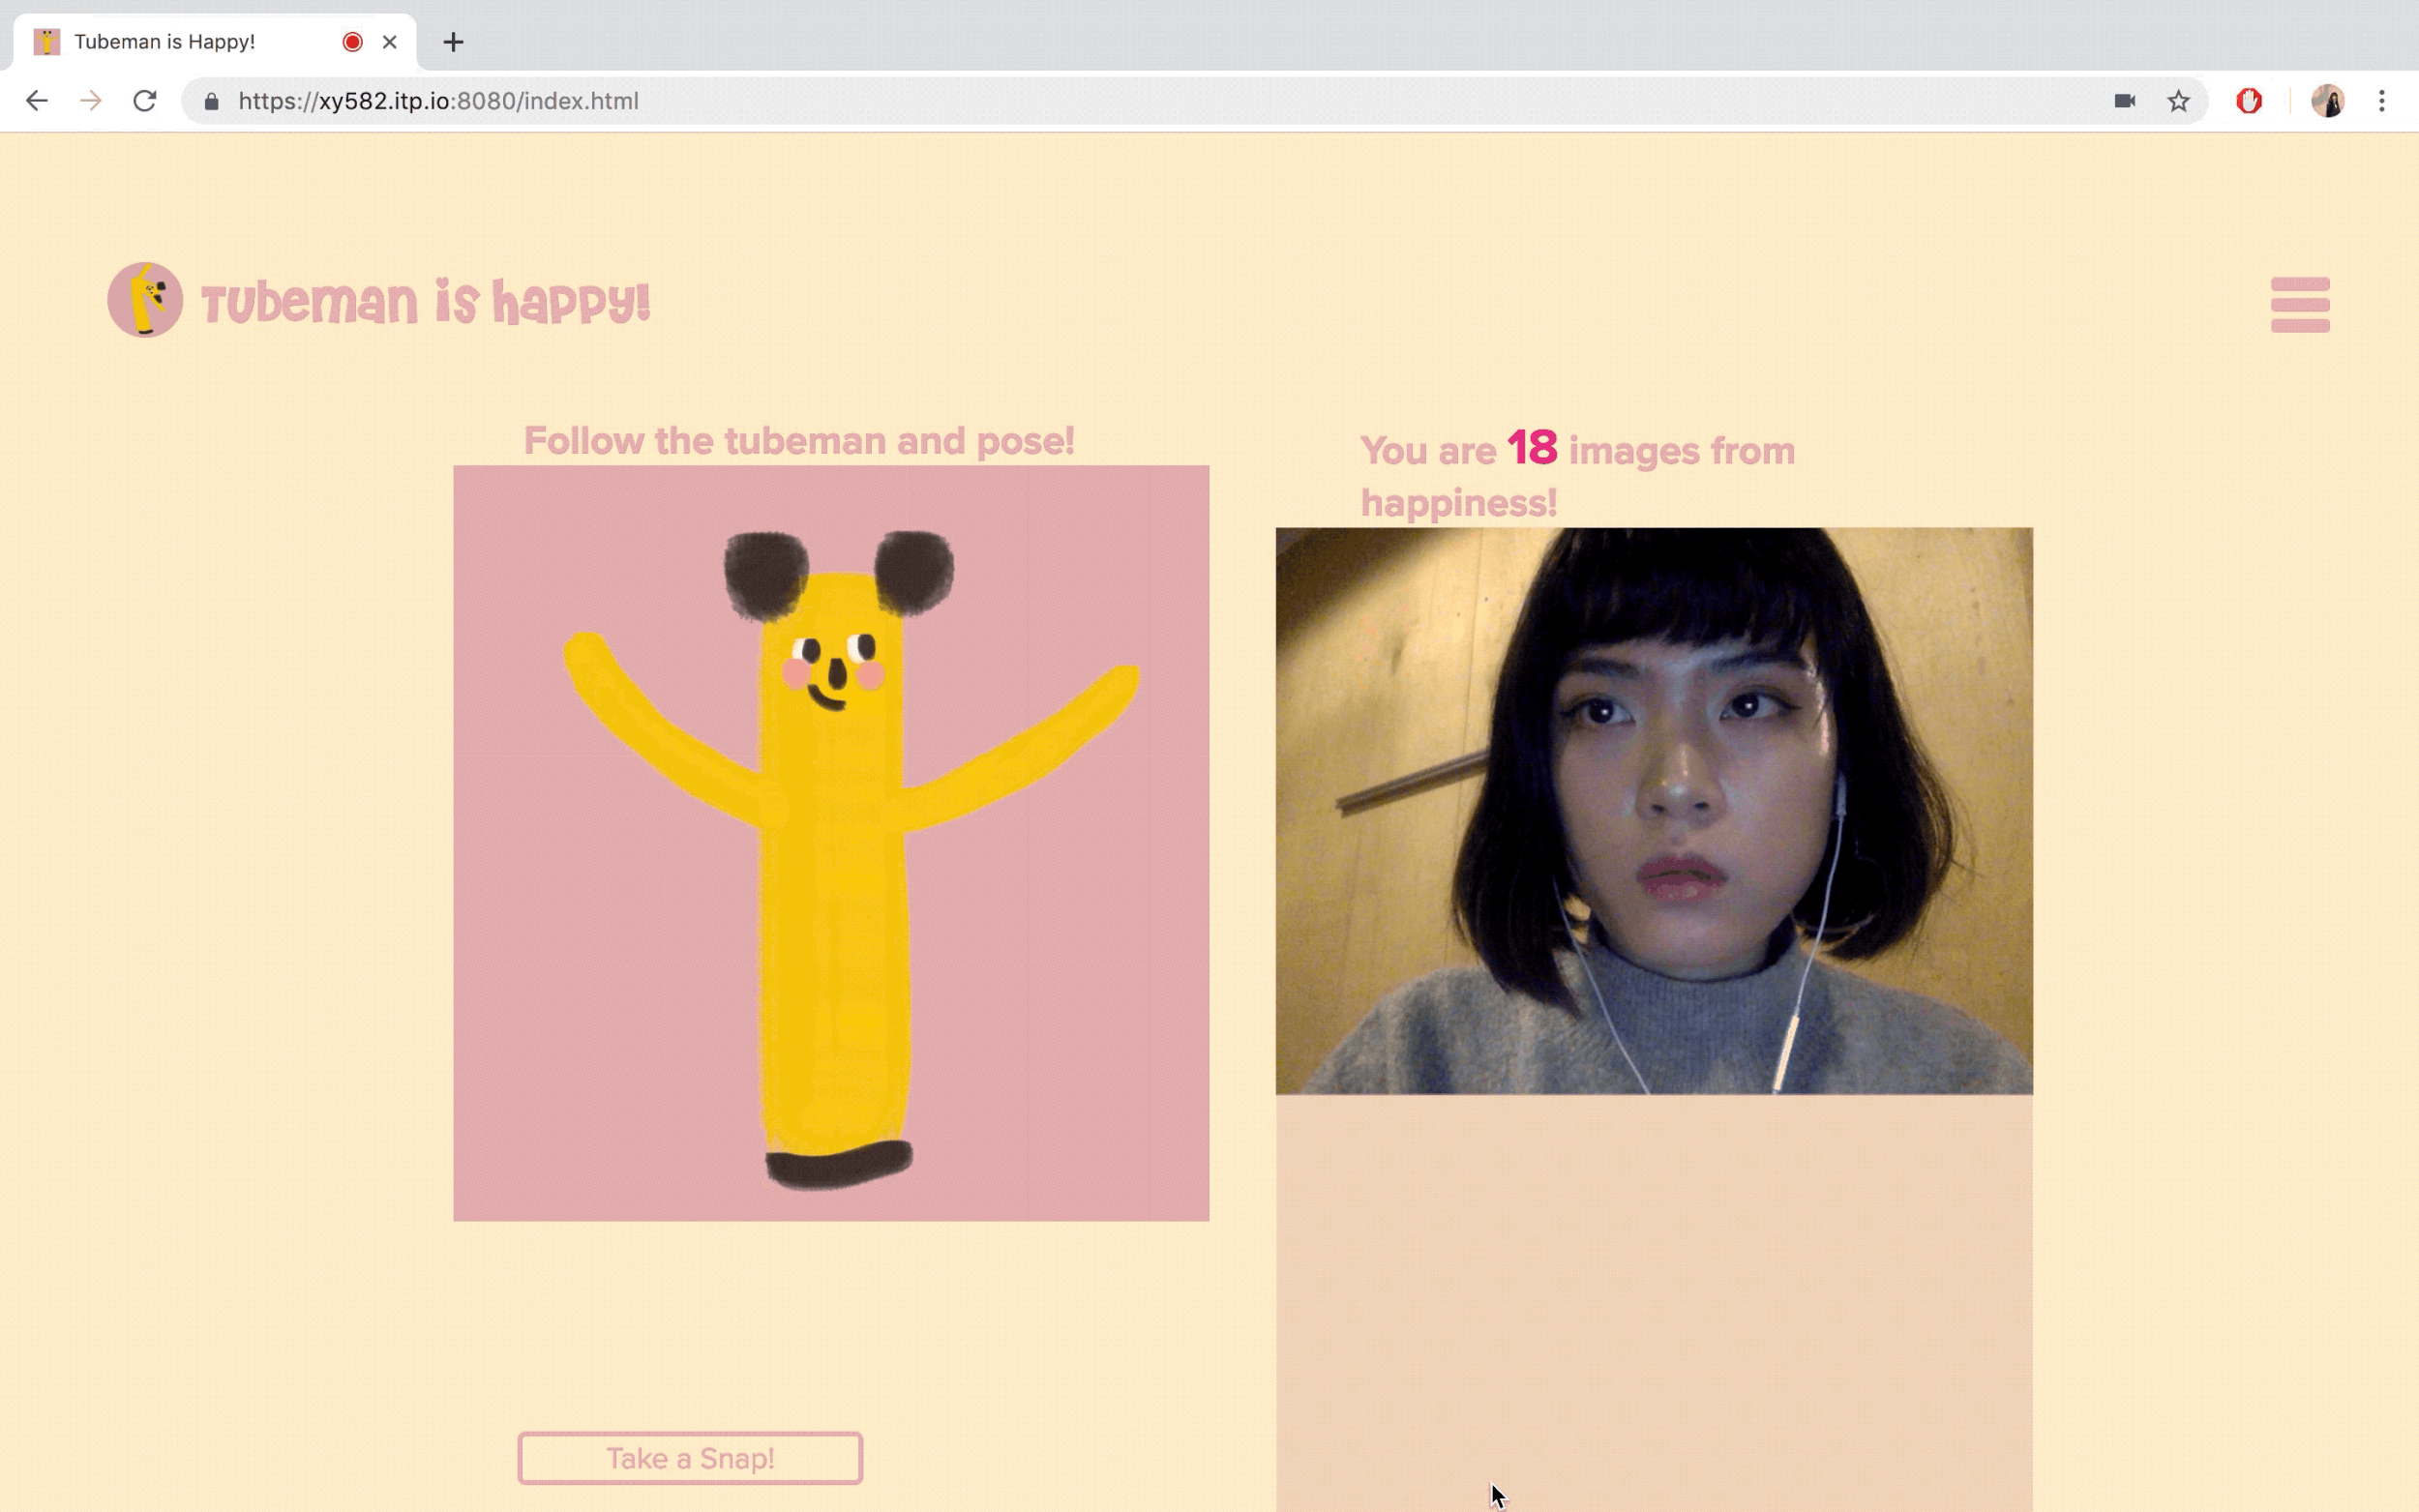The width and height of the screenshot is (2419, 1512).
Task: Click the tab's tubeman favicon
Action: pos(47,42)
